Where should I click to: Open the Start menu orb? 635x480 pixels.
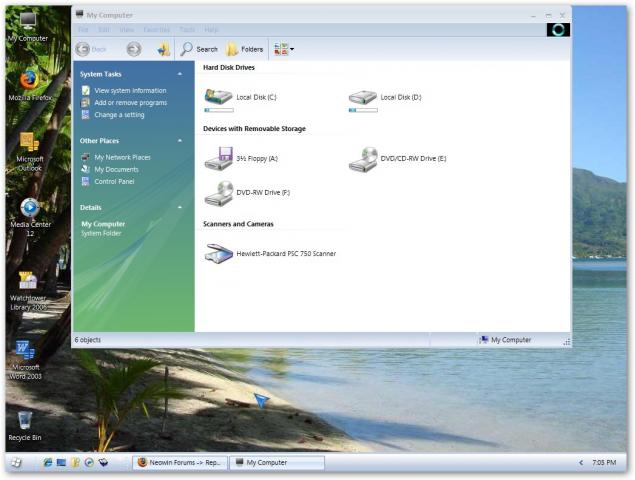pyautogui.click(x=16, y=463)
